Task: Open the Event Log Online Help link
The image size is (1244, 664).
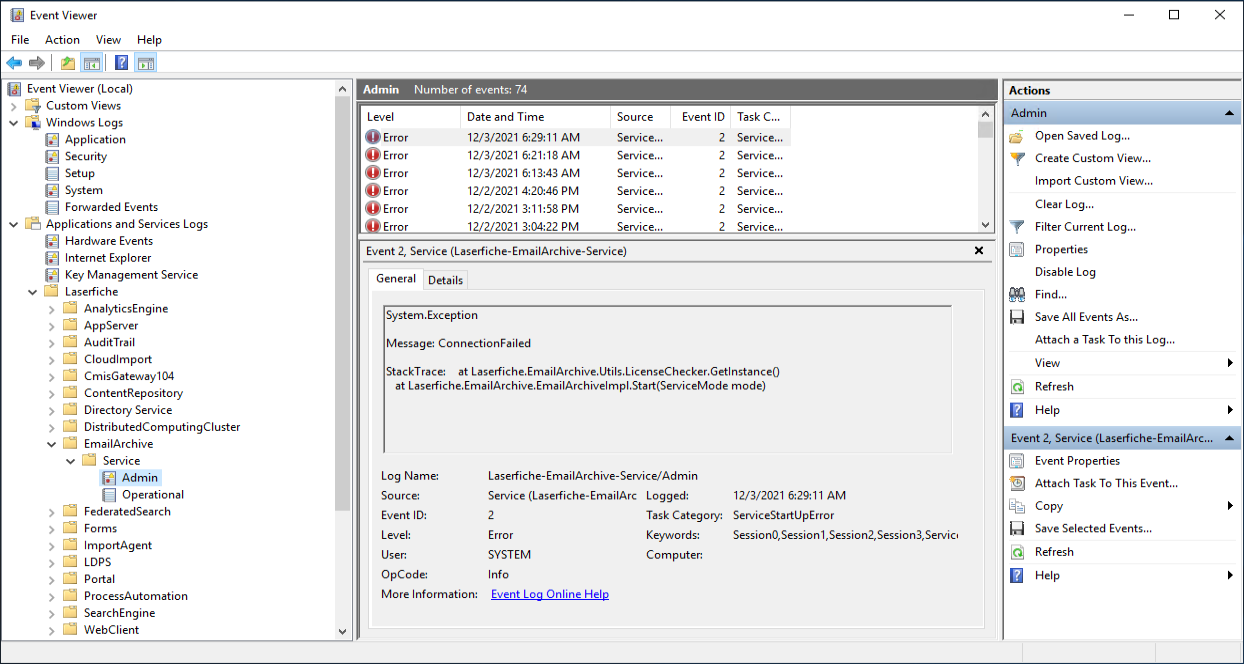Action: click(x=550, y=594)
